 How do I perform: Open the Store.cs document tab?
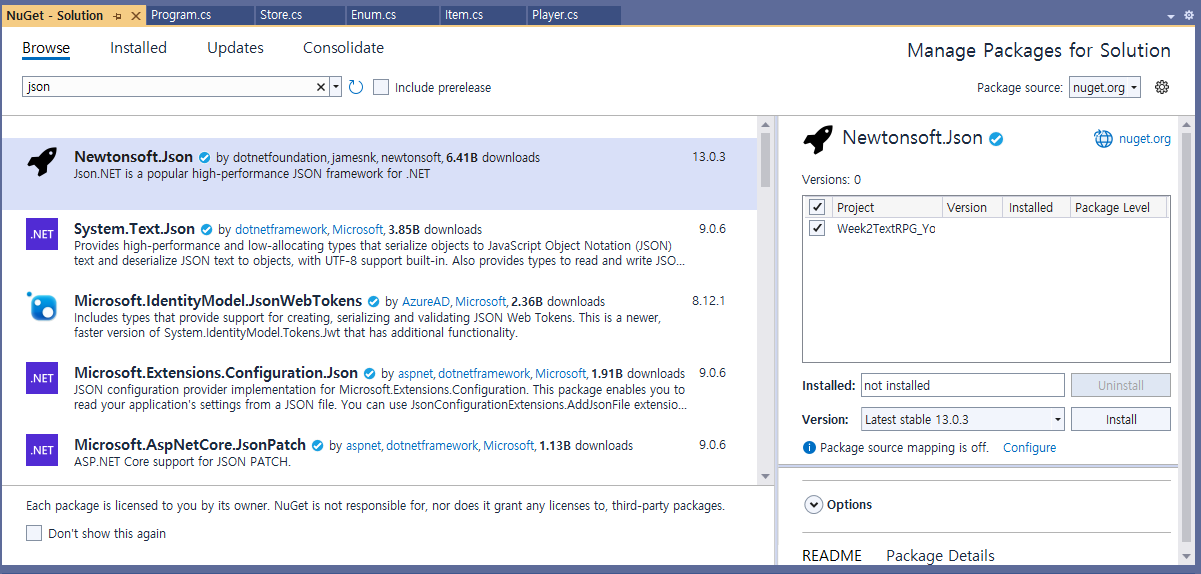pyautogui.click(x=299, y=15)
